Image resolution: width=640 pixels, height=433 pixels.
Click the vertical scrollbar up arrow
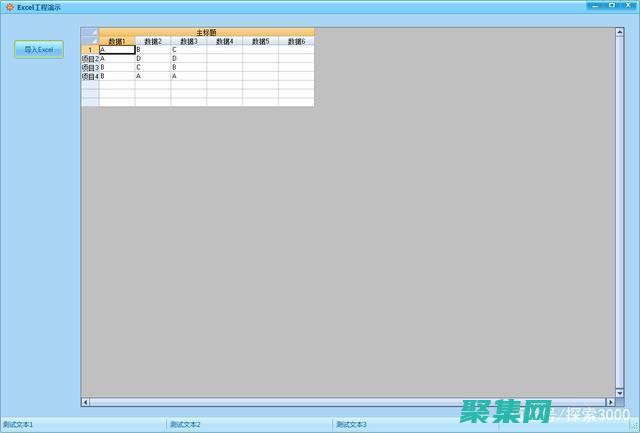[620, 32]
